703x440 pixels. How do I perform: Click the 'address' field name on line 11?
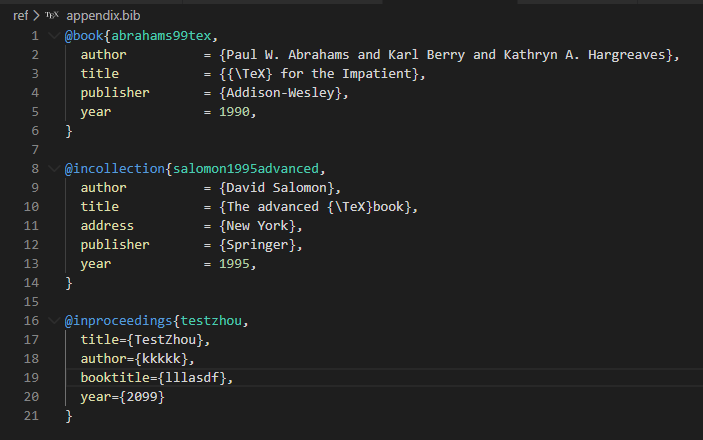[107, 226]
